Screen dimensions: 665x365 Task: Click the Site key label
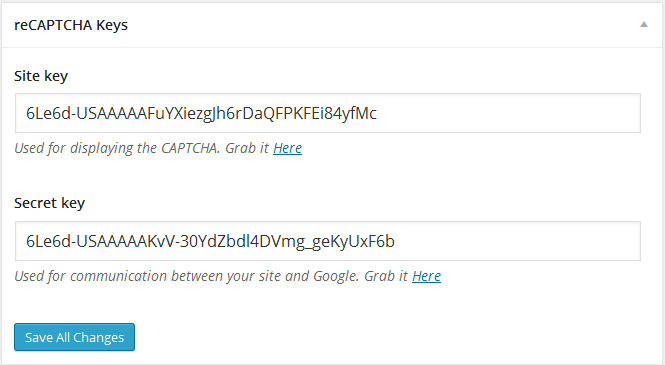(x=41, y=76)
